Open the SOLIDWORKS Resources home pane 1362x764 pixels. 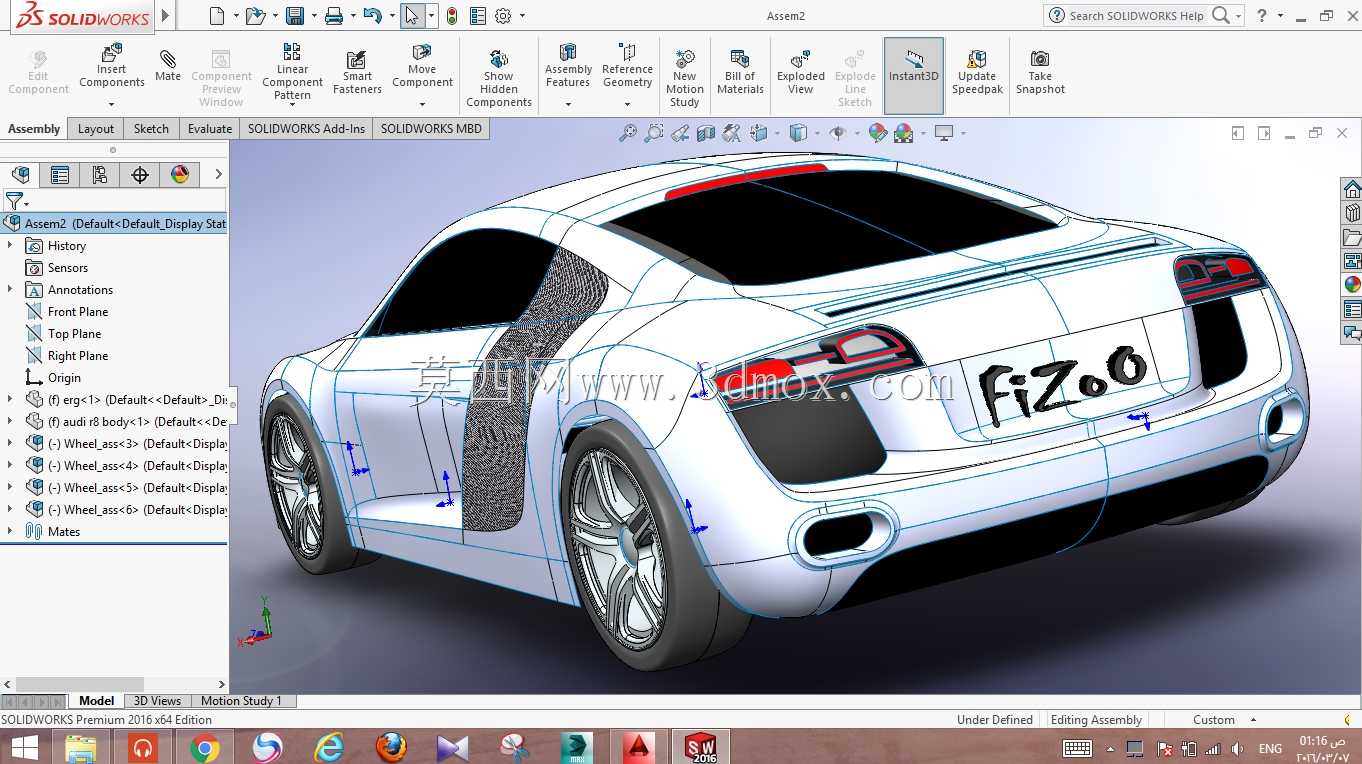coord(1352,190)
